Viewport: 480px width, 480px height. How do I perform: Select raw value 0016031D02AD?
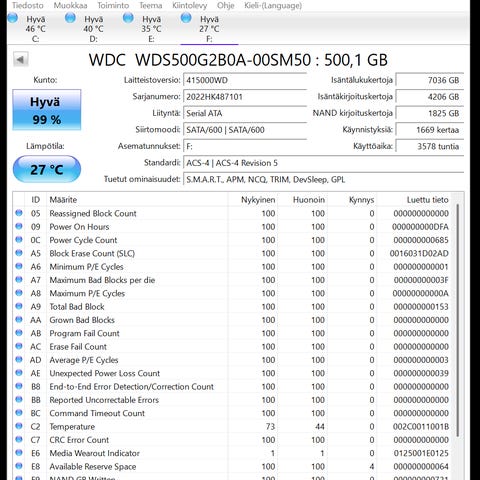point(419,253)
